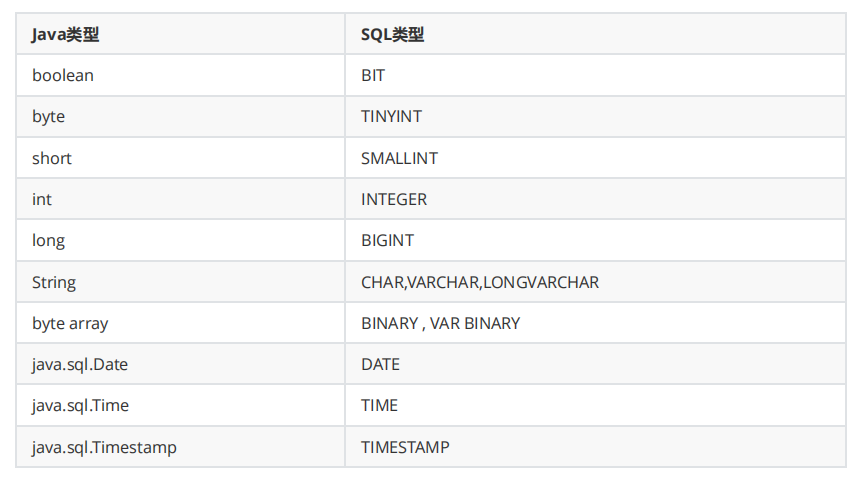Click the java.sql.Date cell
This screenshot has width=866, height=481.
[x=80, y=364]
